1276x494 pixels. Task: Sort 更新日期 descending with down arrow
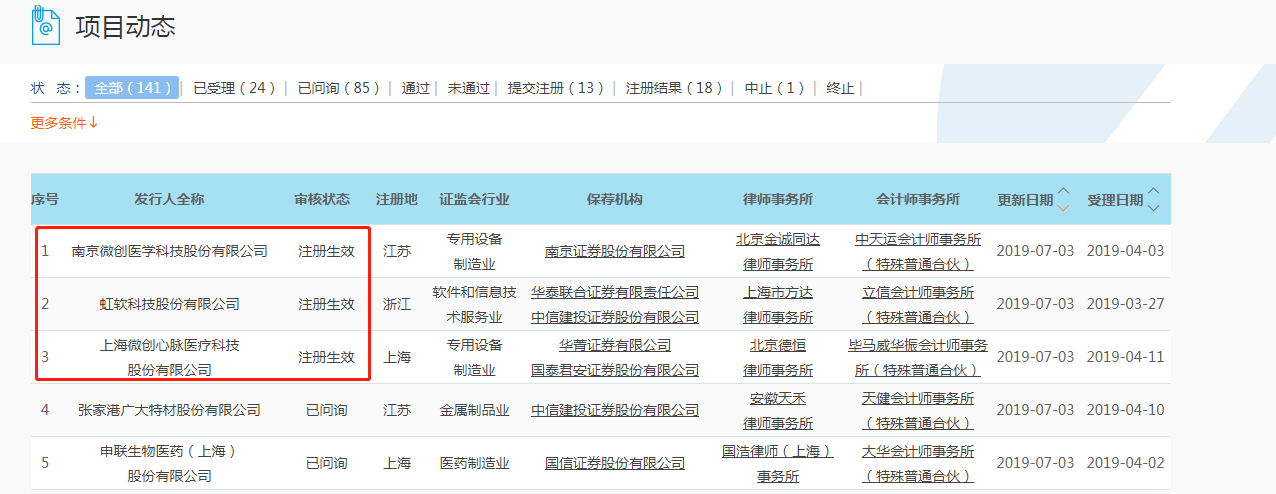(1063, 207)
